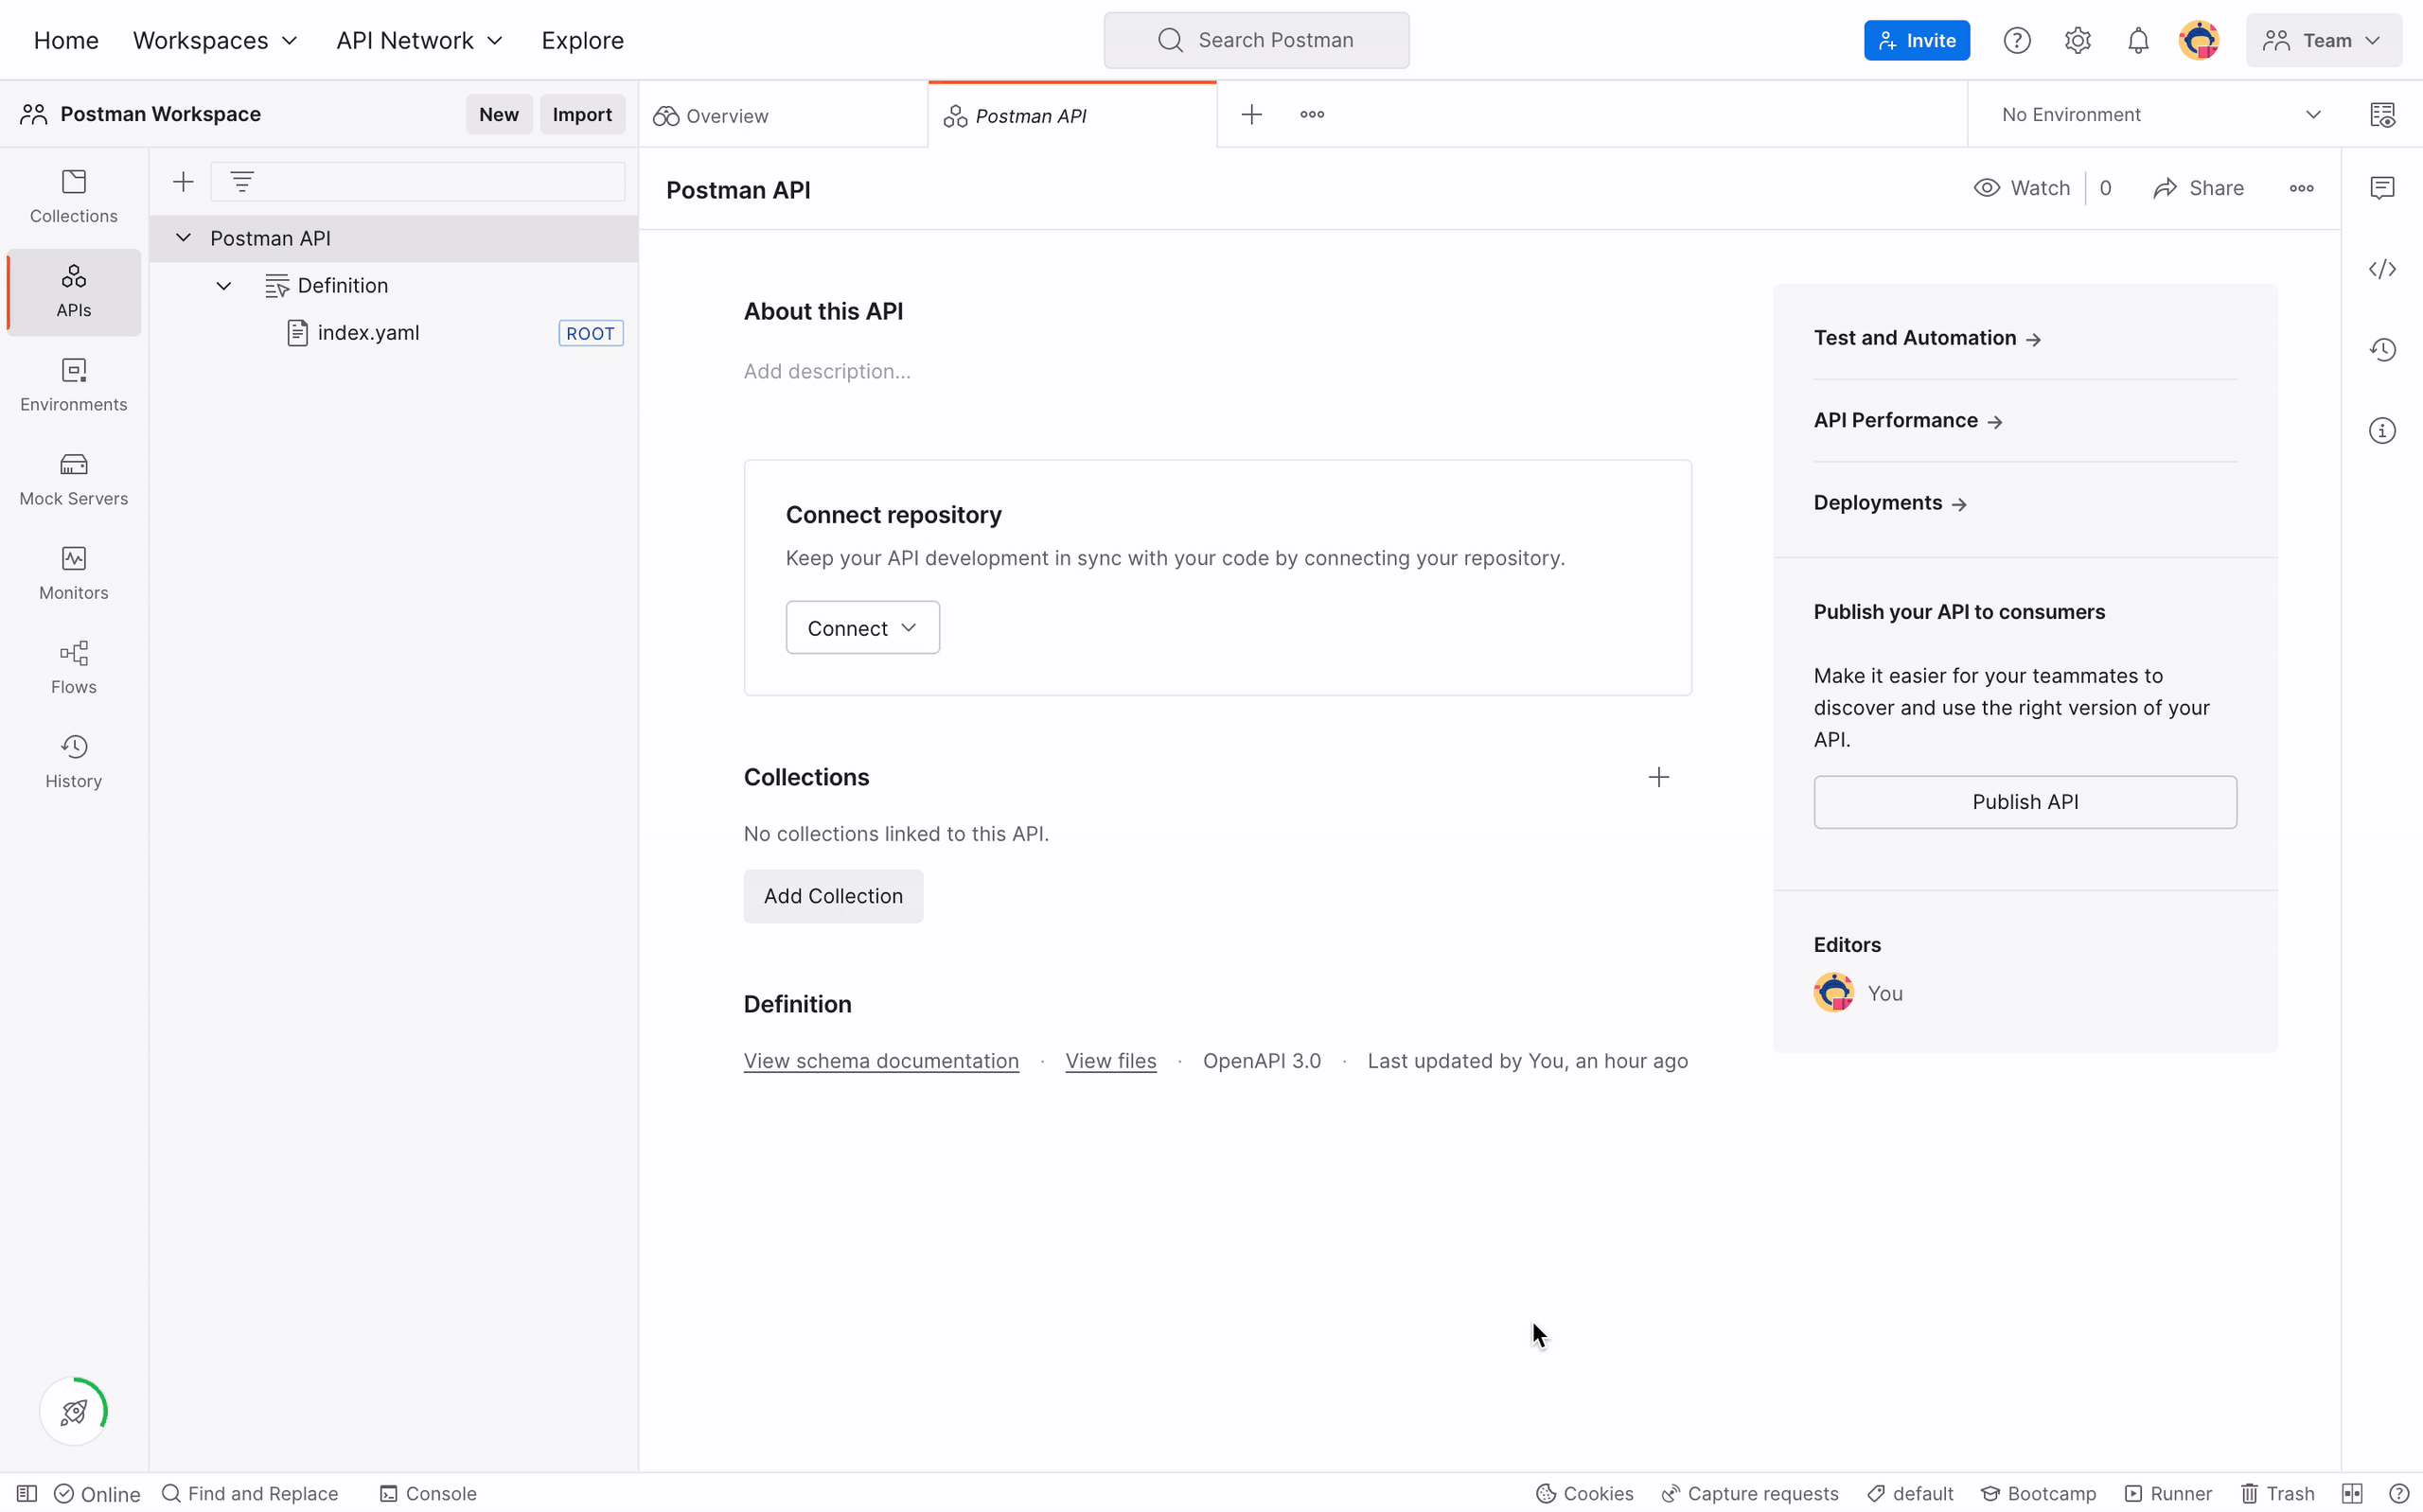Open the Environments sidebar section
Image resolution: width=2423 pixels, height=1512 pixels.
point(73,385)
